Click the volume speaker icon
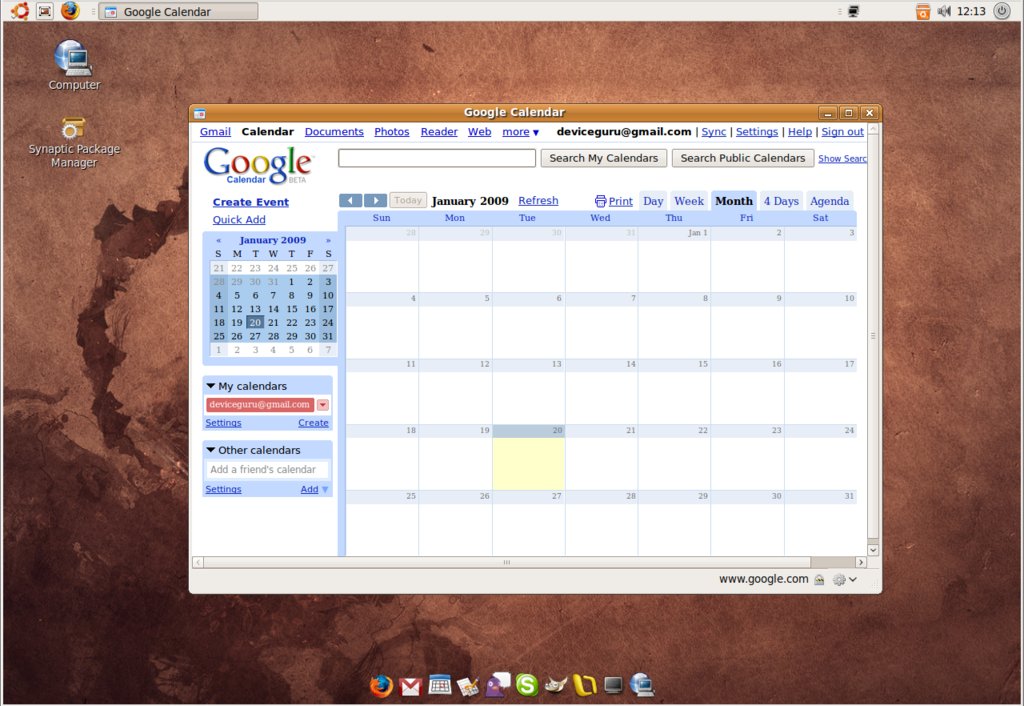The image size is (1024, 706). point(944,11)
